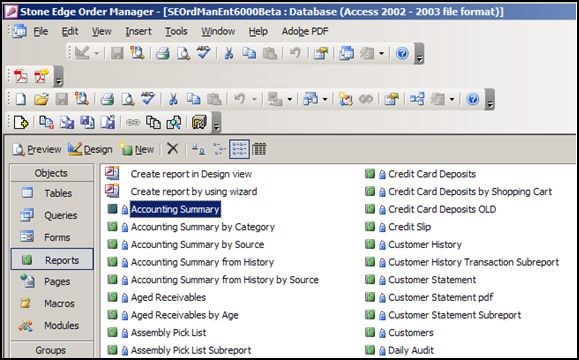Click the second Adobe PDF email icon
Image resolution: width=579 pixels, height=360 pixels.
pos(41,76)
